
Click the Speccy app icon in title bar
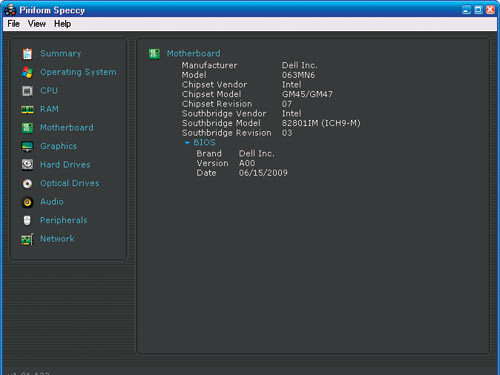click(x=10, y=10)
